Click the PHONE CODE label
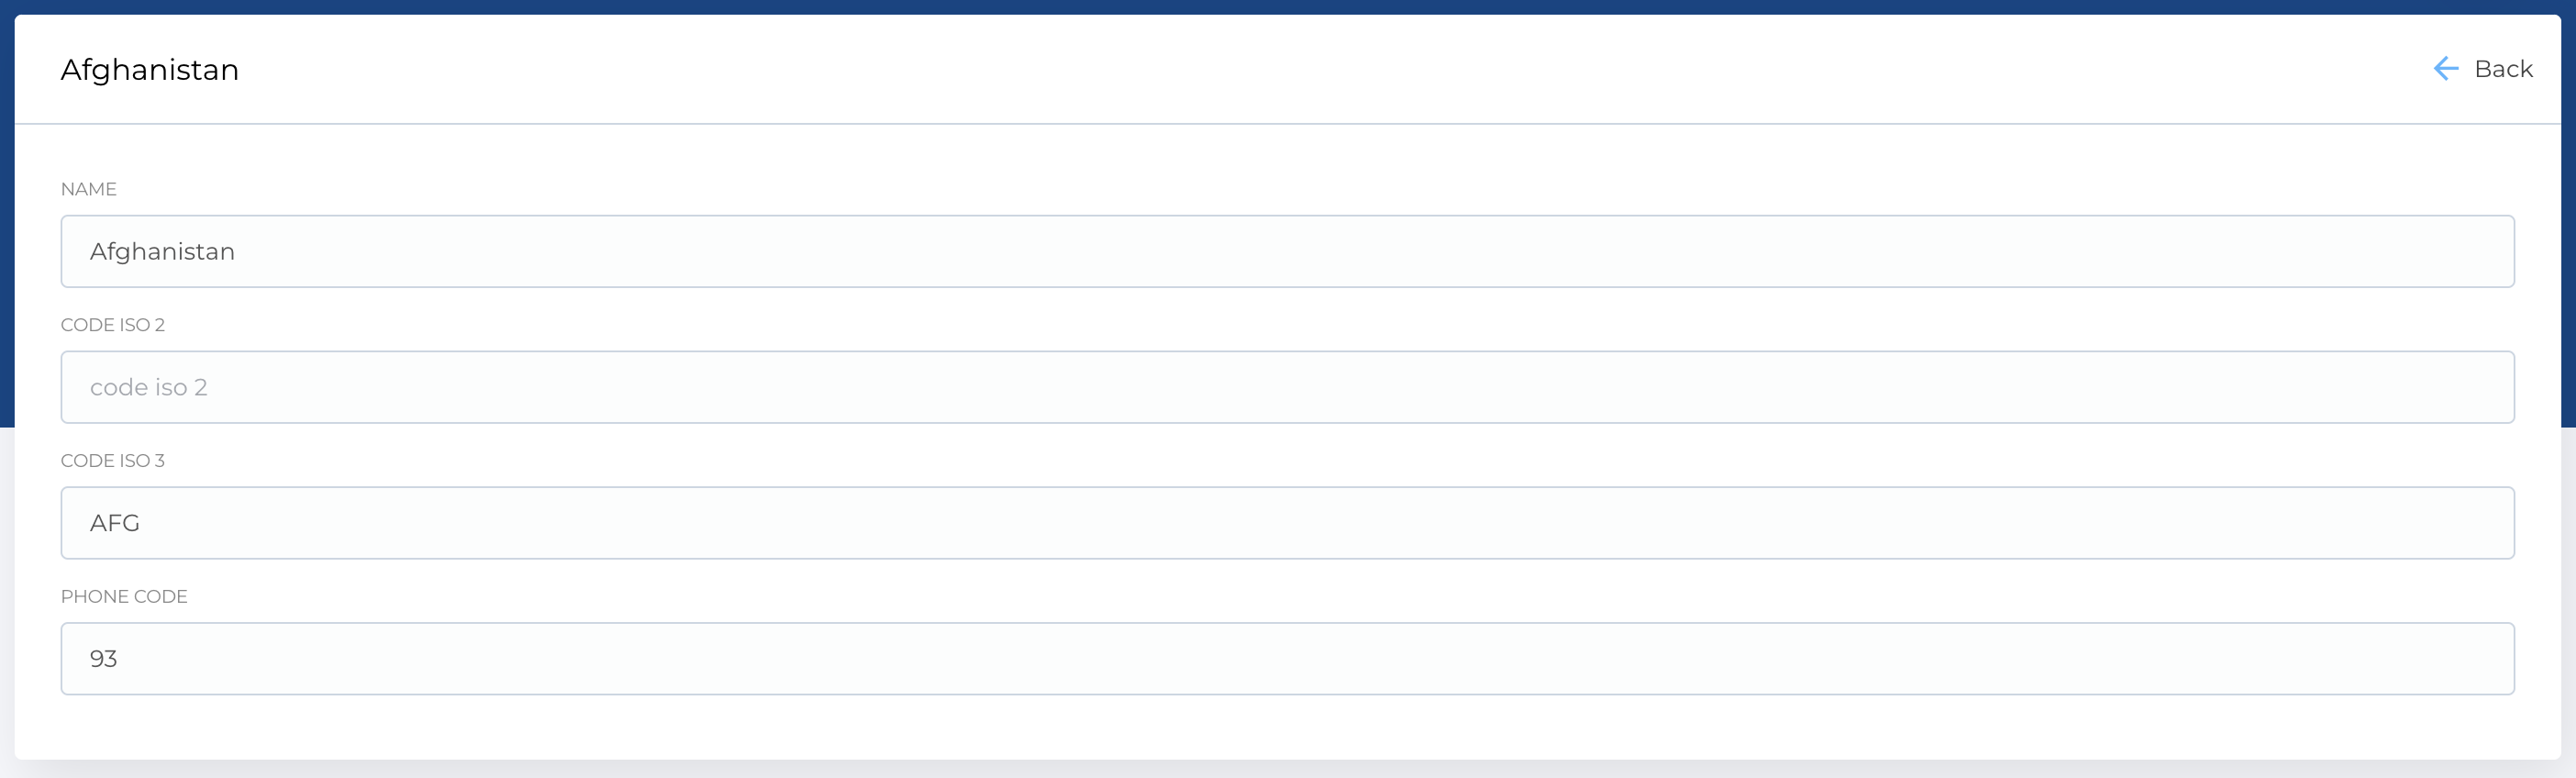2576x778 pixels. coord(124,597)
